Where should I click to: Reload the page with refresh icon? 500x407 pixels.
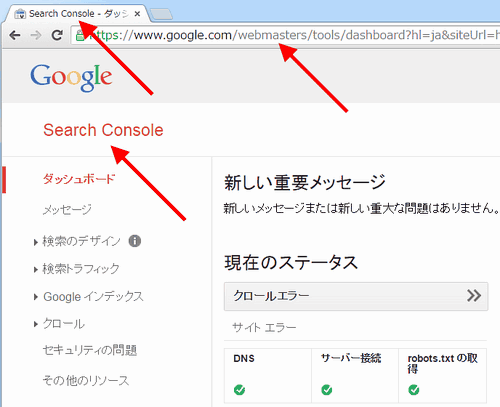click(57, 35)
